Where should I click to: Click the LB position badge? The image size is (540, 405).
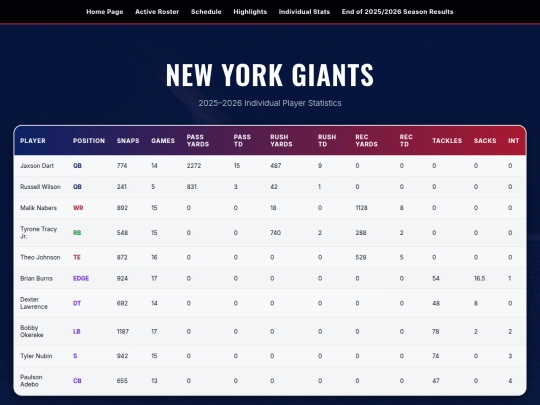pos(76,331)
